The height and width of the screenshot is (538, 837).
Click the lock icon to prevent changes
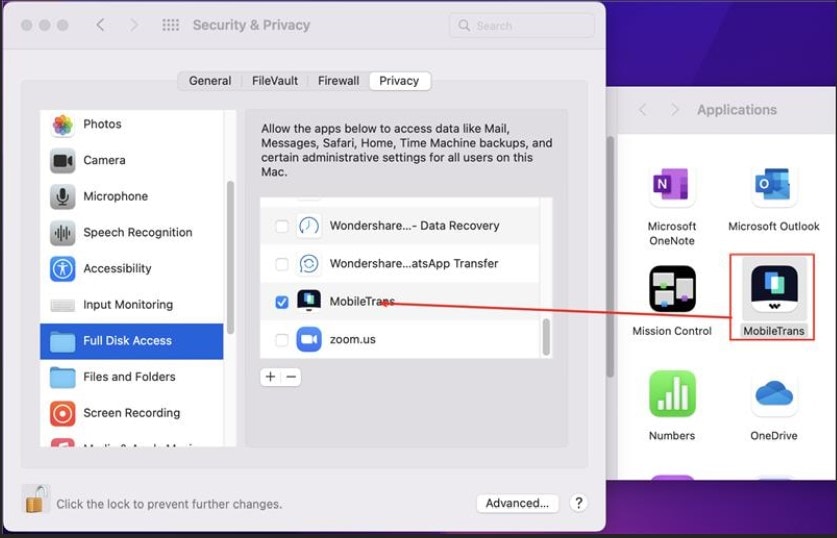(35, 499)
